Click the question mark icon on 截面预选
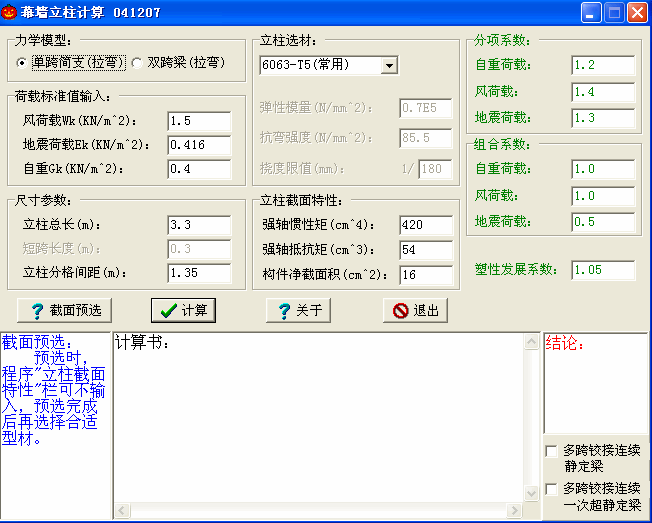 point(37,311)
